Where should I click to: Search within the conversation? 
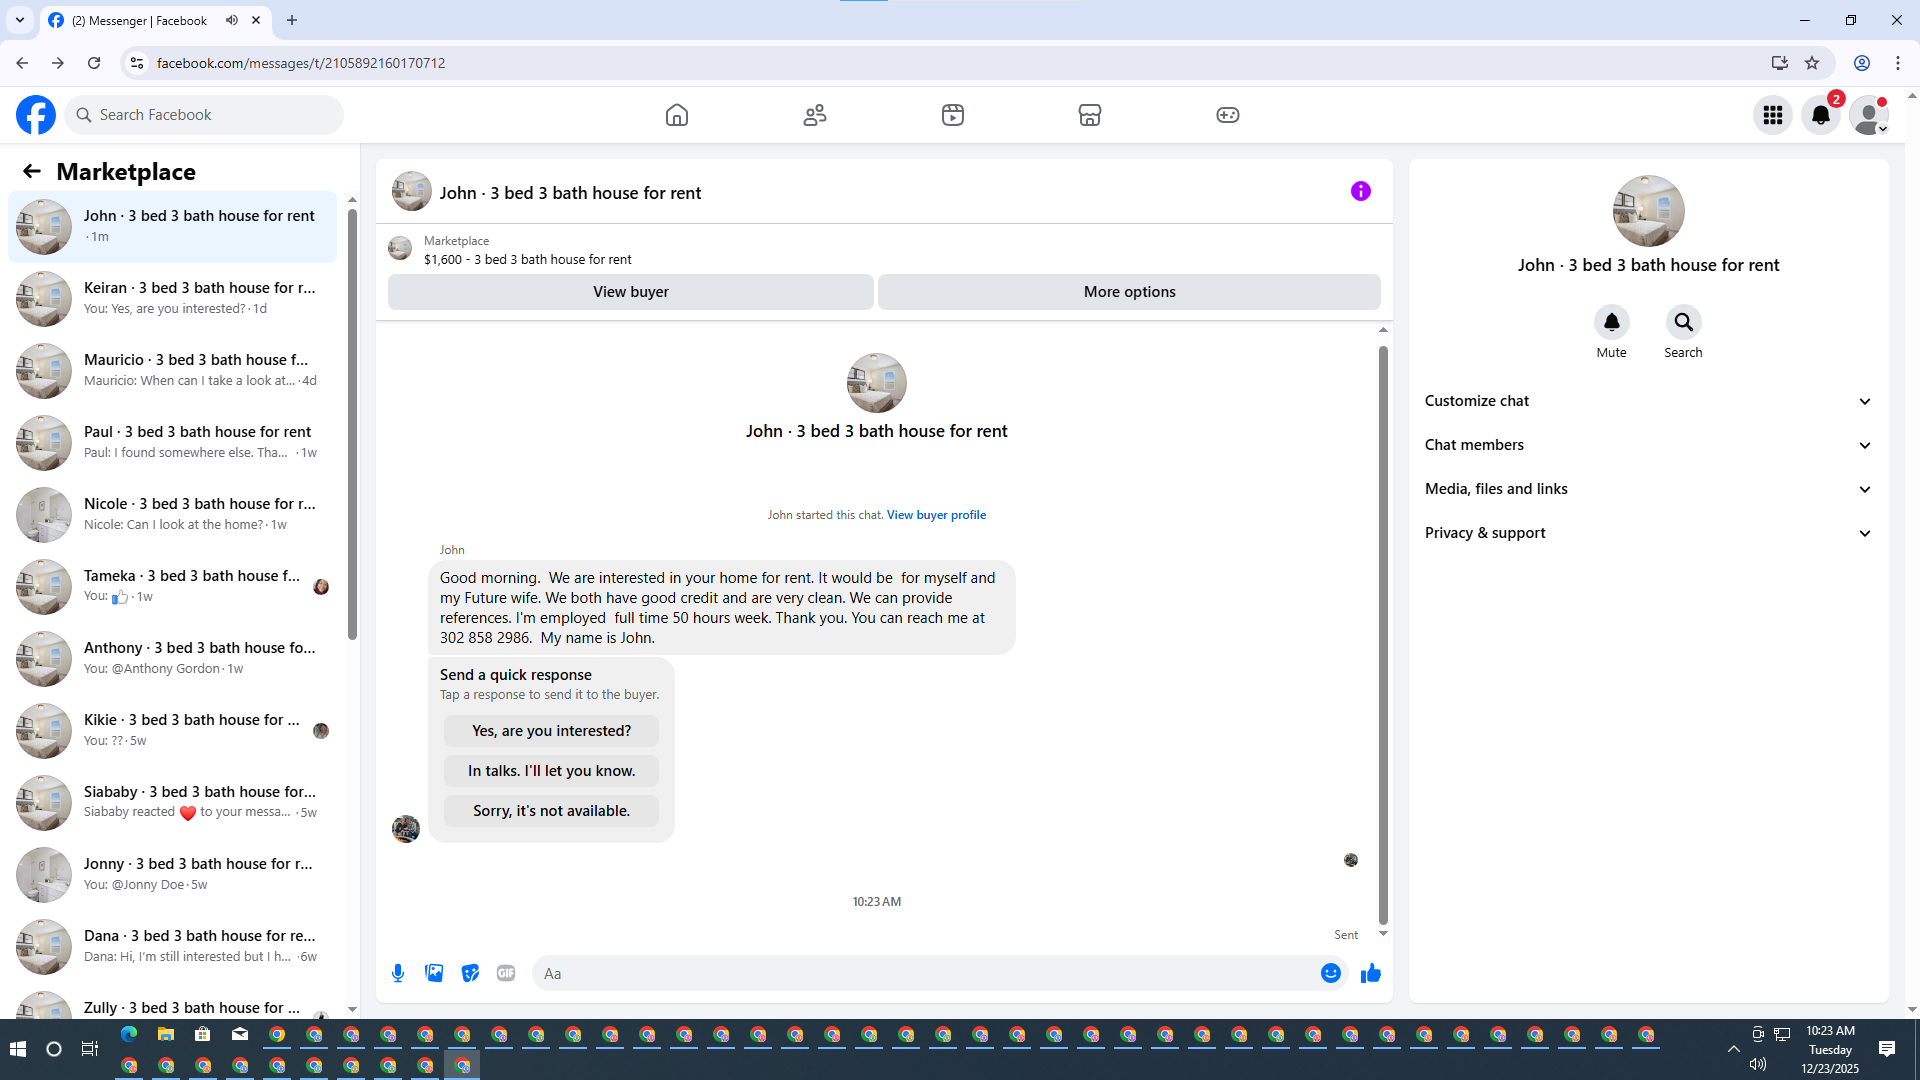click(x=1683, y=323)
